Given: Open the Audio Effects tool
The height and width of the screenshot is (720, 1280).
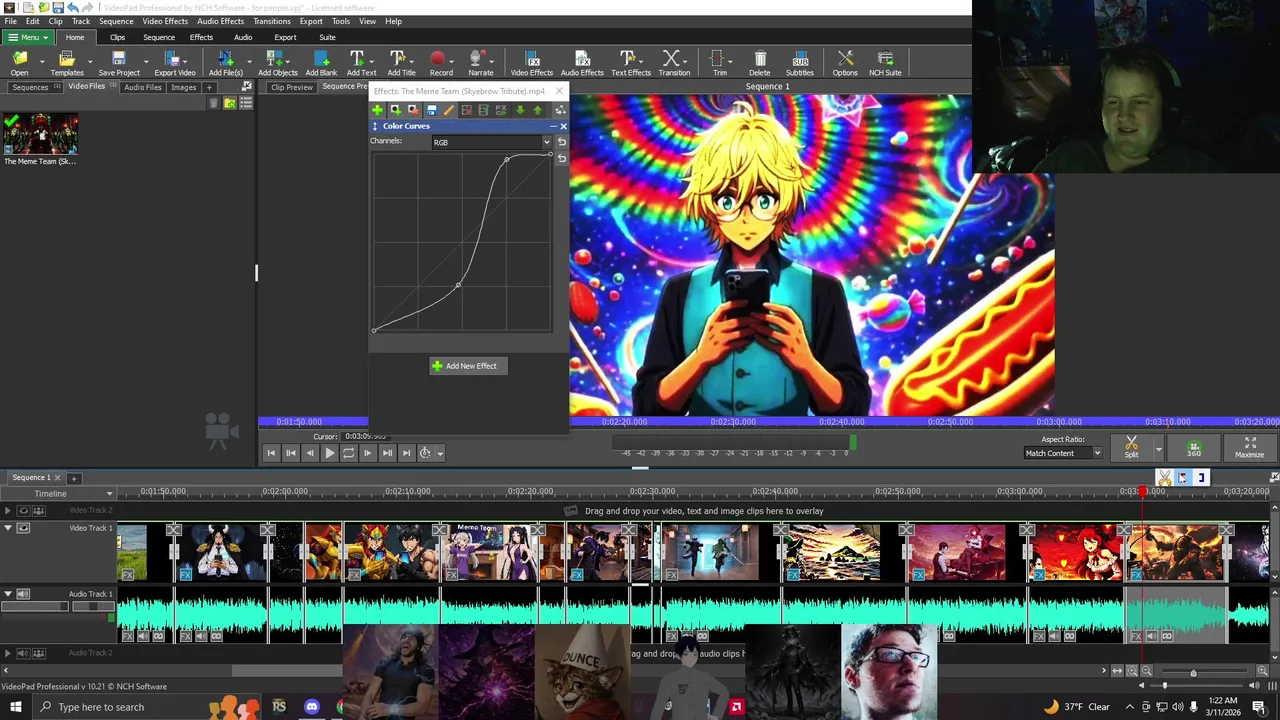Looking at the screenshot, I should pyautogui.click(x=582, y=63).
